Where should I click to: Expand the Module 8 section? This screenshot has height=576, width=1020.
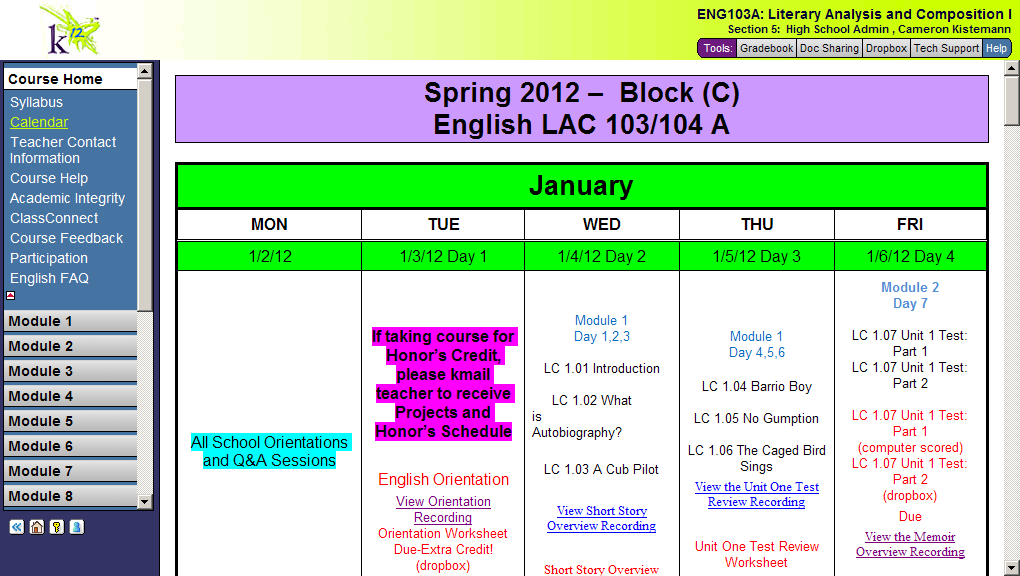pyautogui.click(x=68, y=496)
